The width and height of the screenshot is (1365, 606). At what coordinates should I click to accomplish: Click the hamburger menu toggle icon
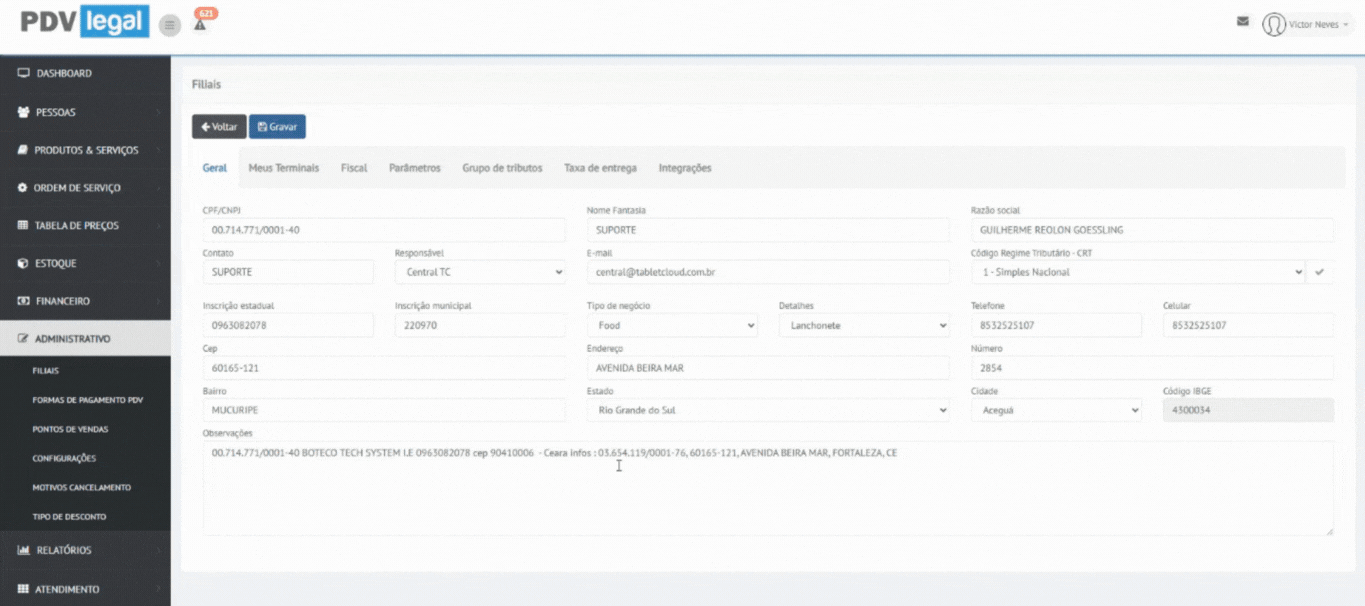pyautogui.click(x=170, y=26)
